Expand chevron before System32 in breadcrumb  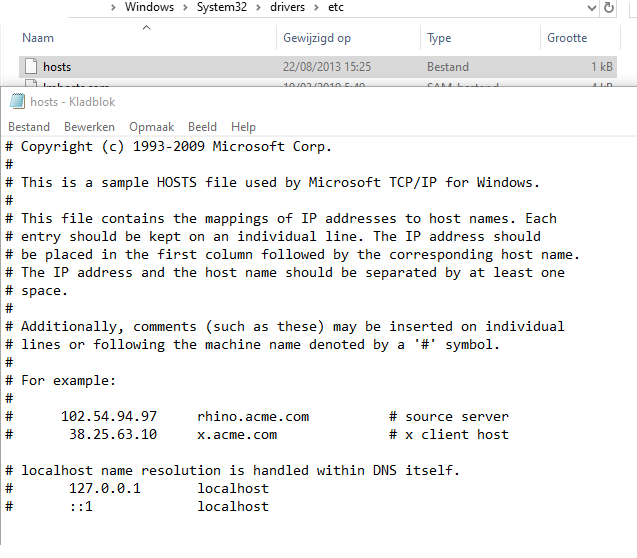[185, 7]
